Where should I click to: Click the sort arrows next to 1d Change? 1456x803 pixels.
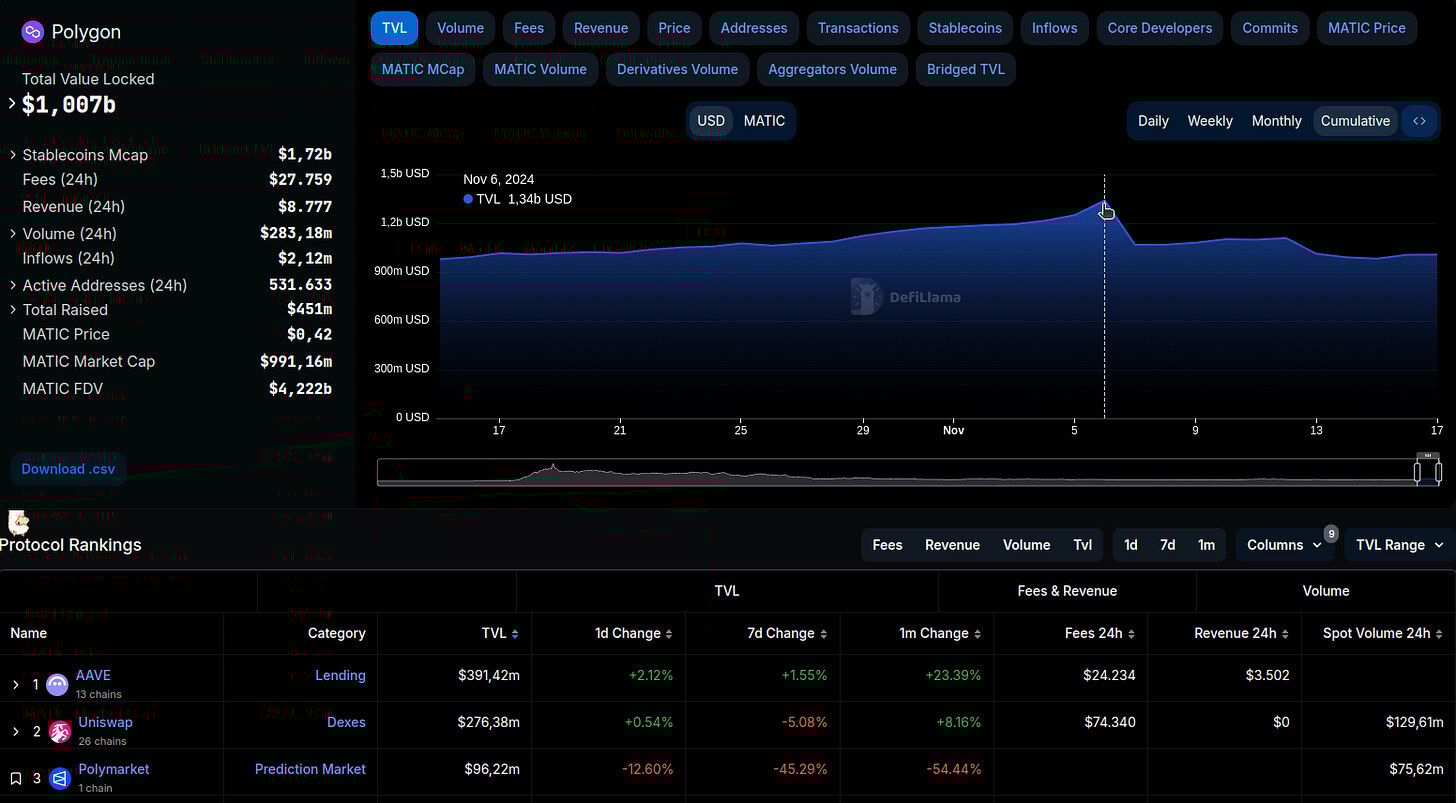669,634
